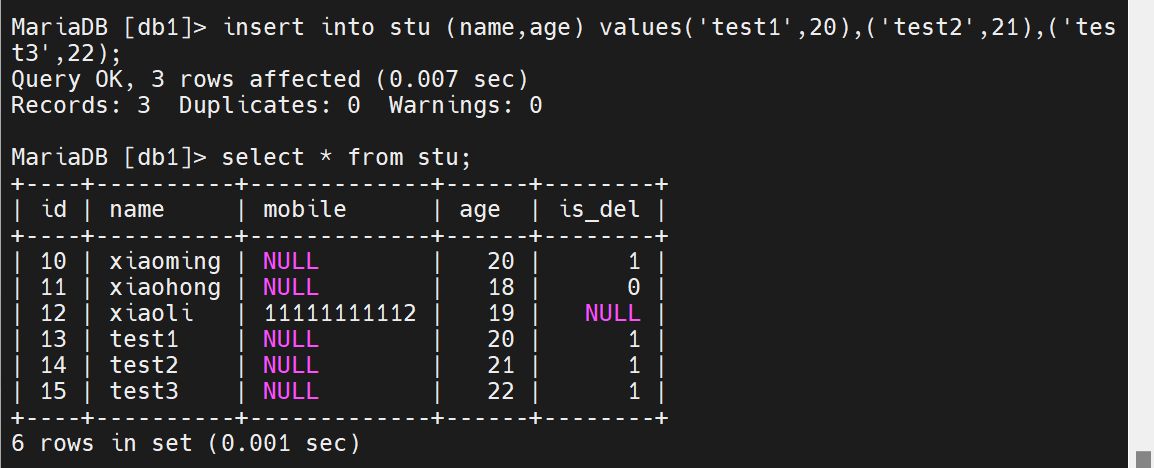This screenshot has height=468, width=1154.
Task: Click id value 13
Action: click(54, 339)
